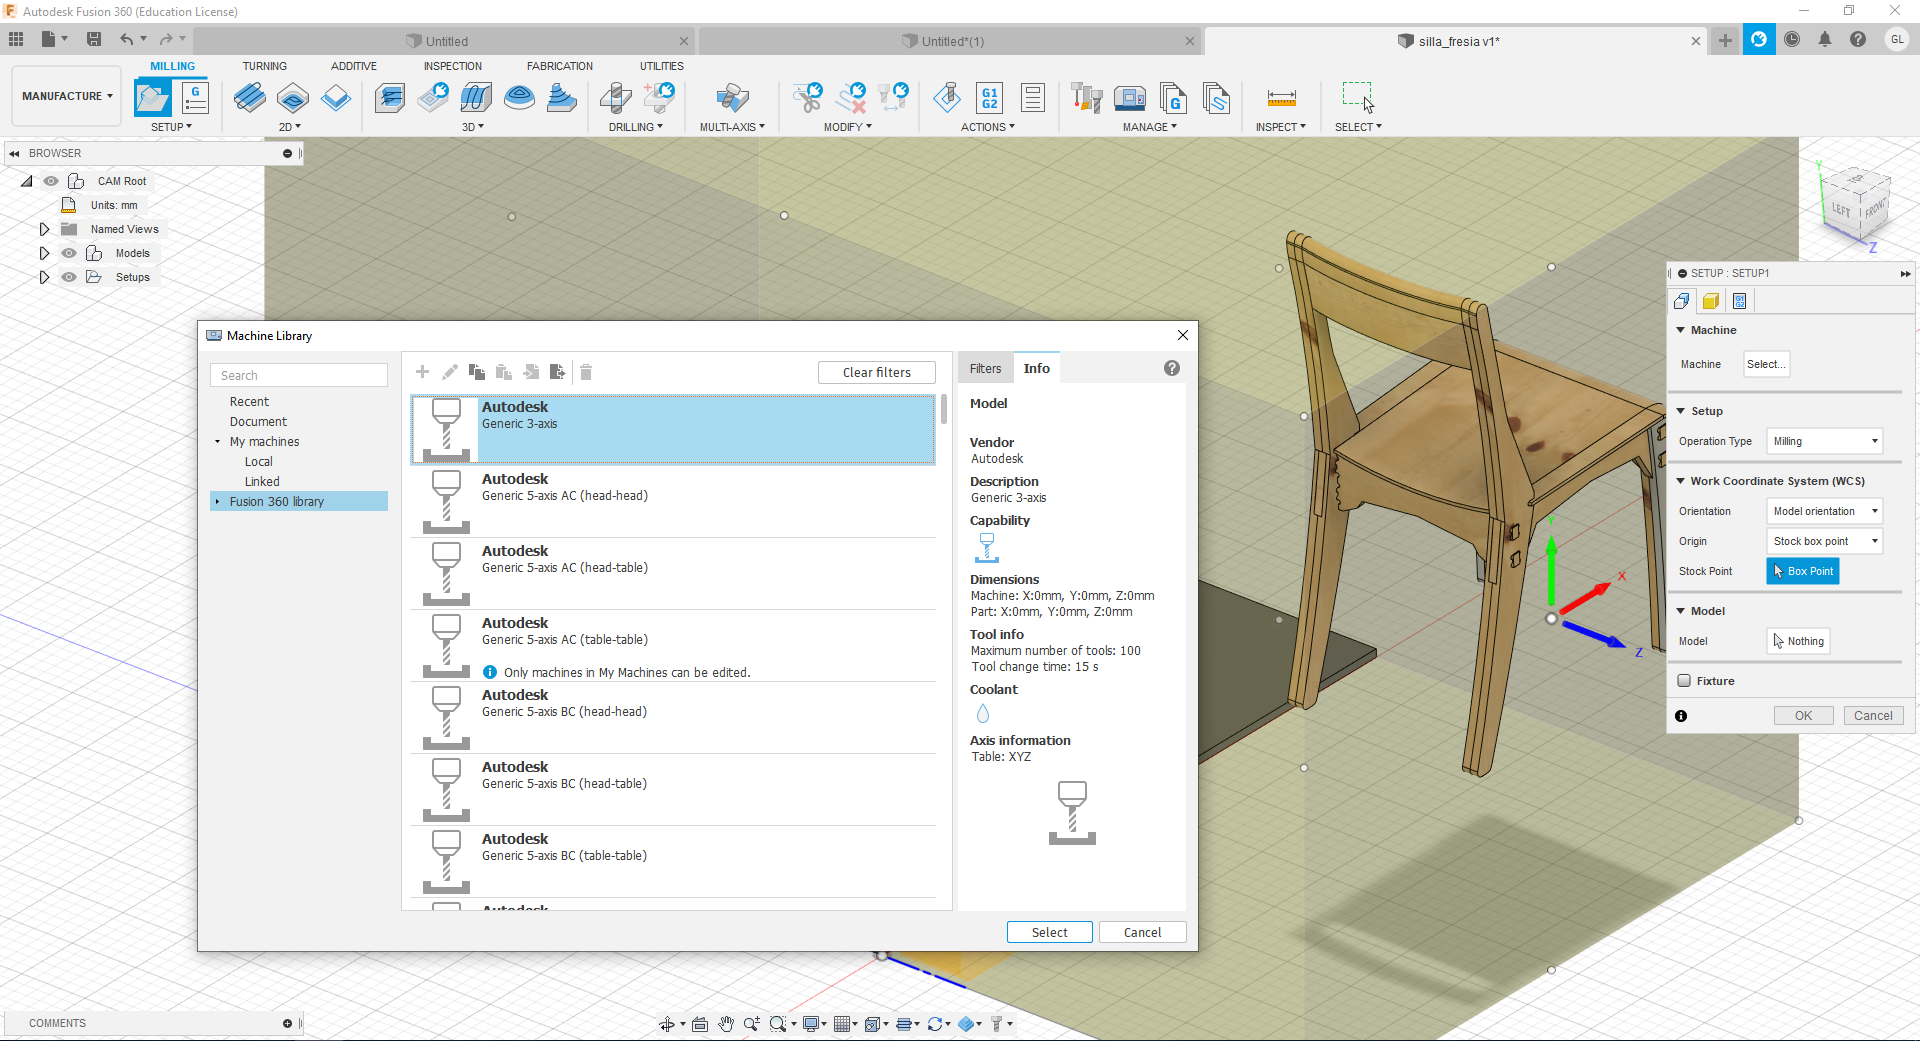This screenshot has height=1041, width=1920.
Task: Select the 3D Adaptive Clearing icon
Action: (390, 98)
